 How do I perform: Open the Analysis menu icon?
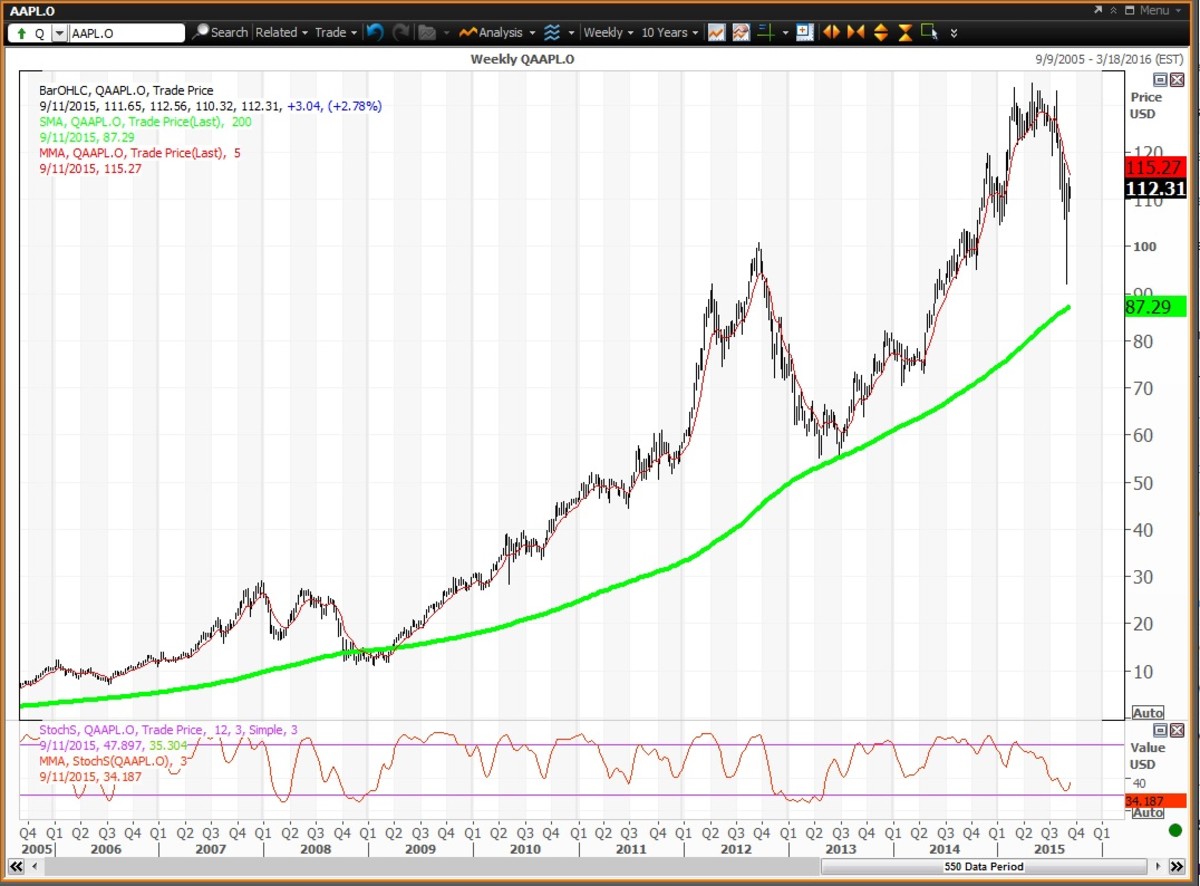(x=468, y=32)
